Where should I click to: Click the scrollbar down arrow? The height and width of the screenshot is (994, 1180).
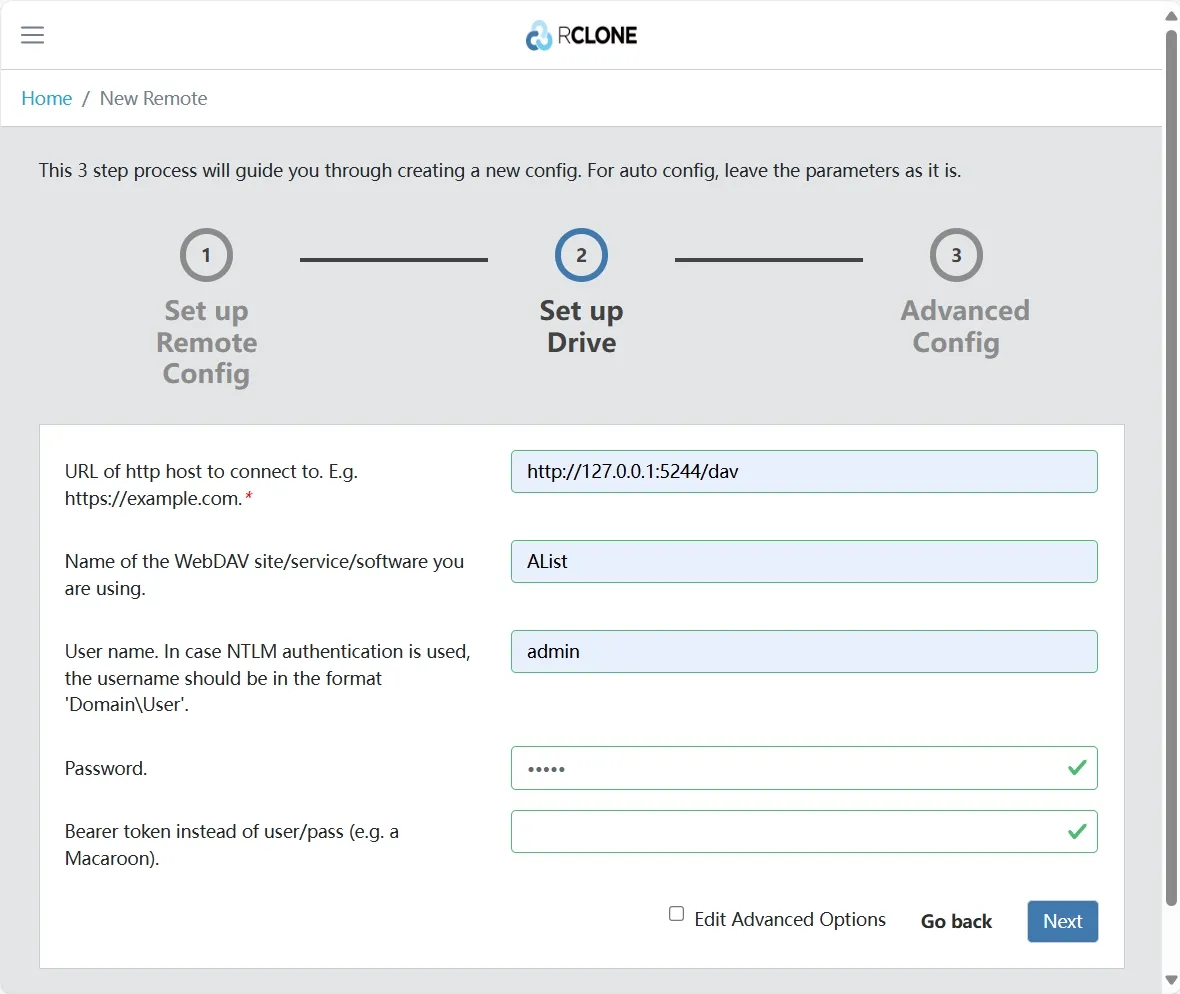click(x=1171, y=980)
